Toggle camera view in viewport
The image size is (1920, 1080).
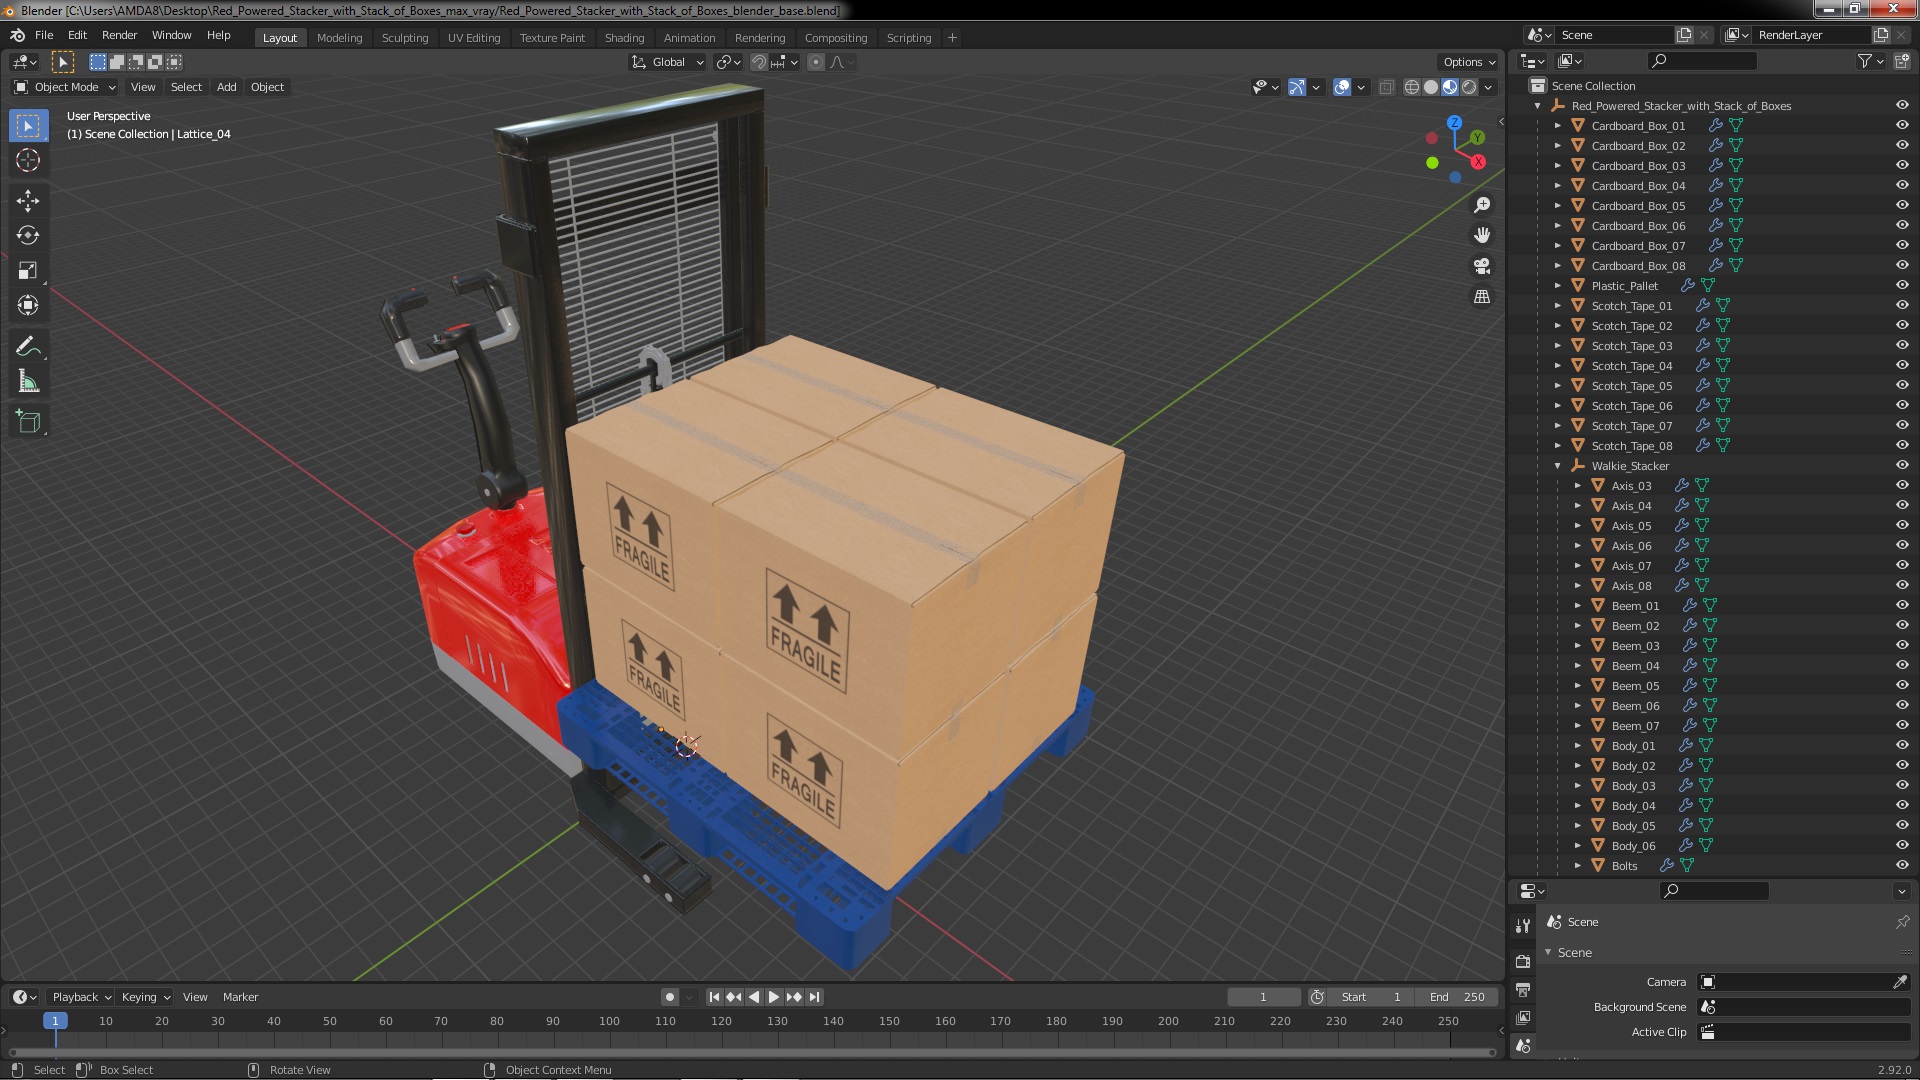coord(1482,266)
